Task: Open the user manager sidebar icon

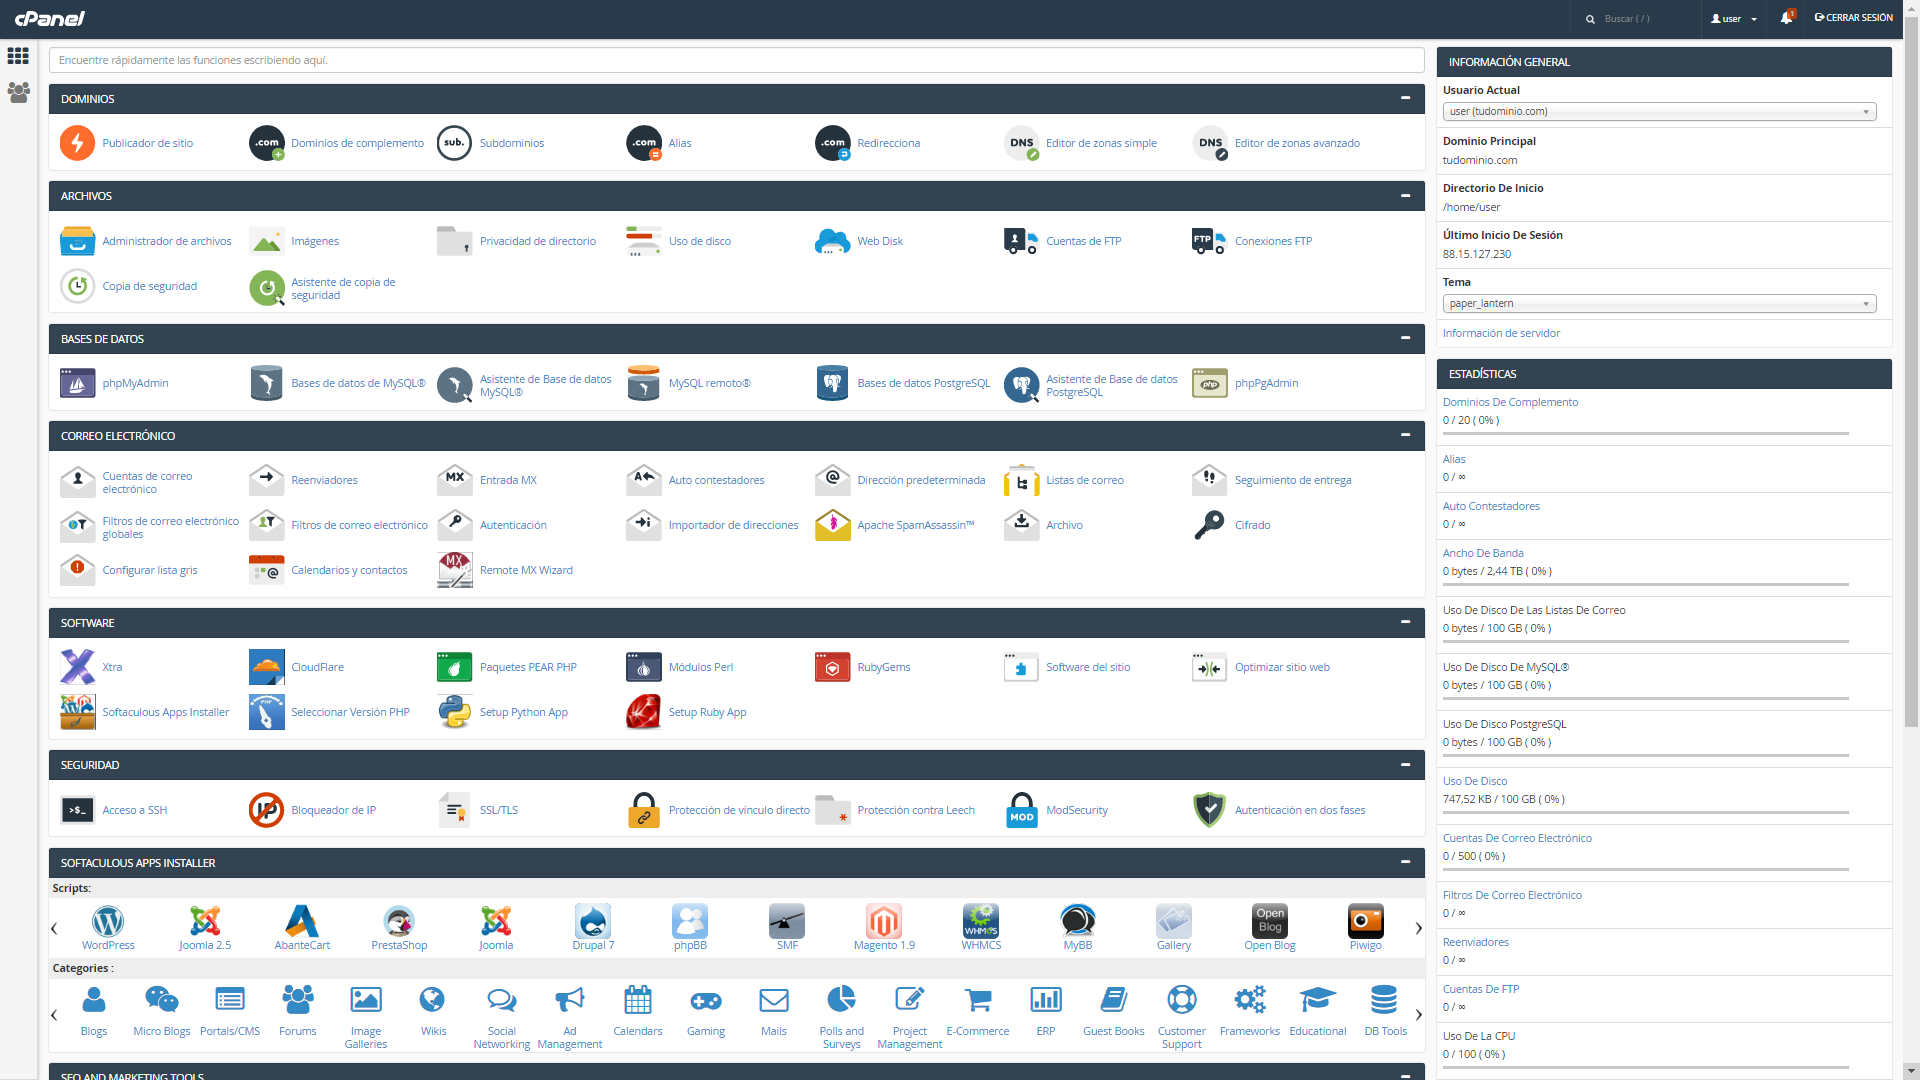Action: click(x=18, y=92)
